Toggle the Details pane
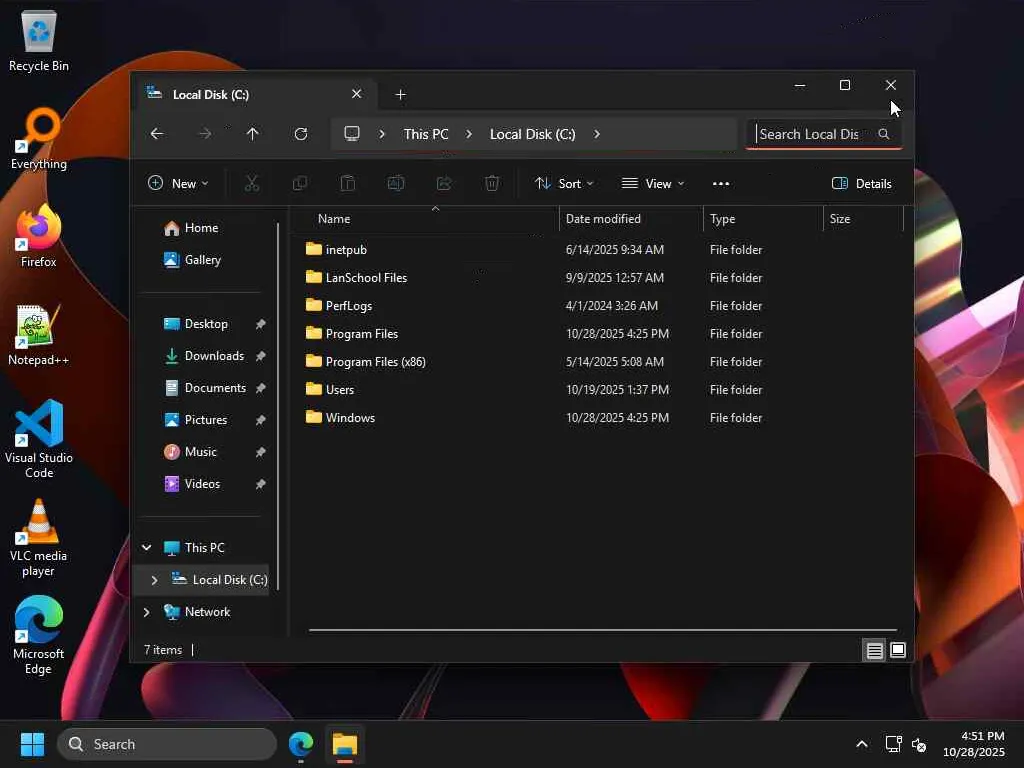1024x768 pixels. click(861, 184)
